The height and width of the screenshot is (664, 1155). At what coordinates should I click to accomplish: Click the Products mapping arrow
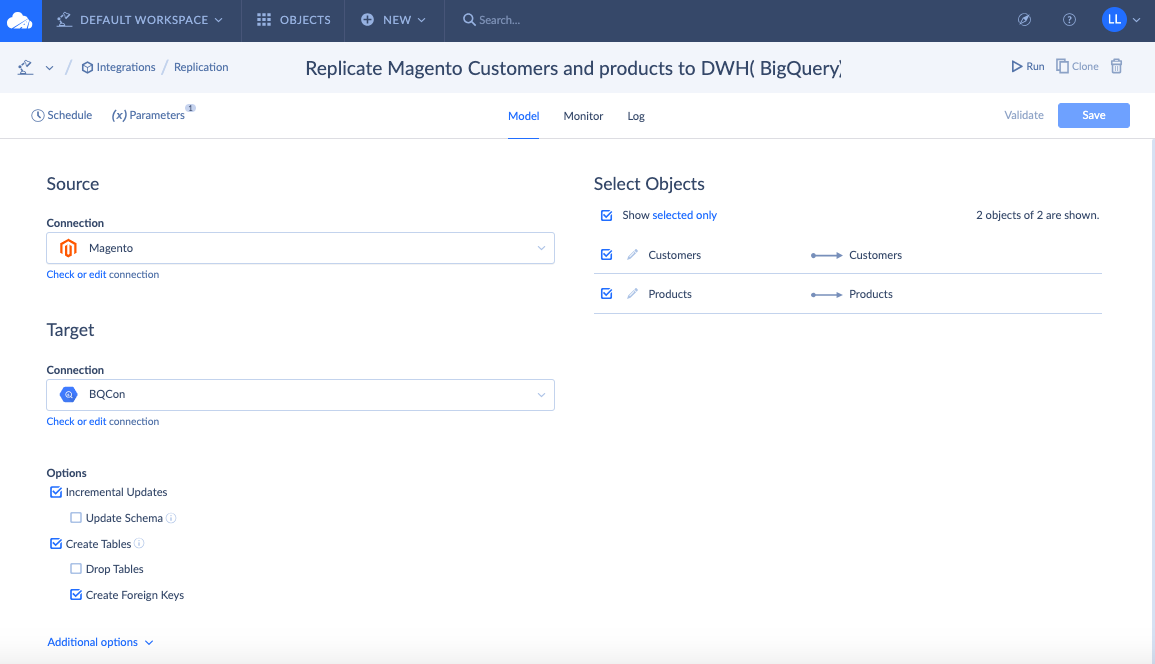pyautogui.click(x=826, y=294)
